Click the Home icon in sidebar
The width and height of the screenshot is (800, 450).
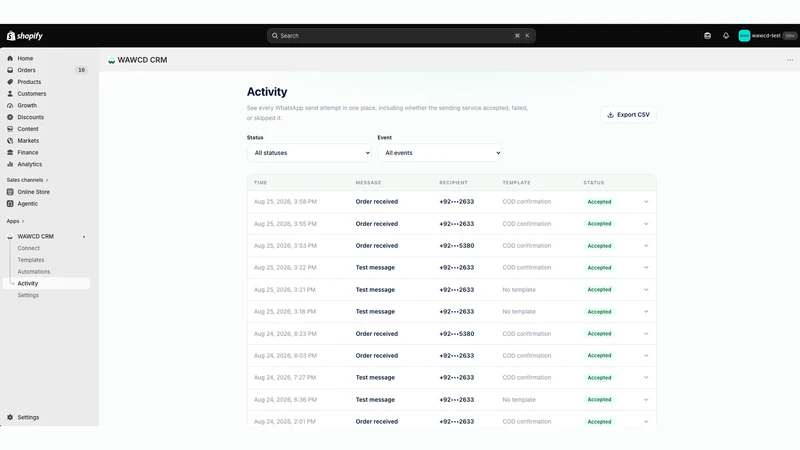tap(10, 58)
